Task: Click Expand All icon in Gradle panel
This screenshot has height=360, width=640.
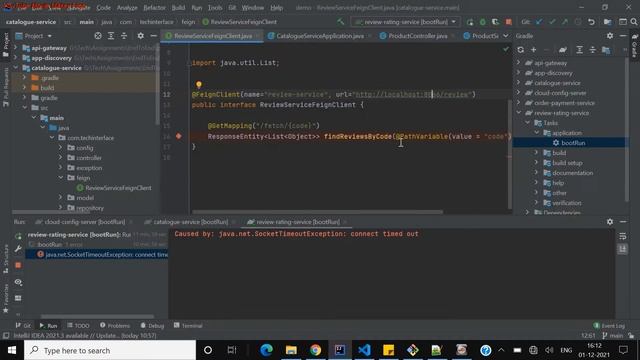Action: coord(579,50)
